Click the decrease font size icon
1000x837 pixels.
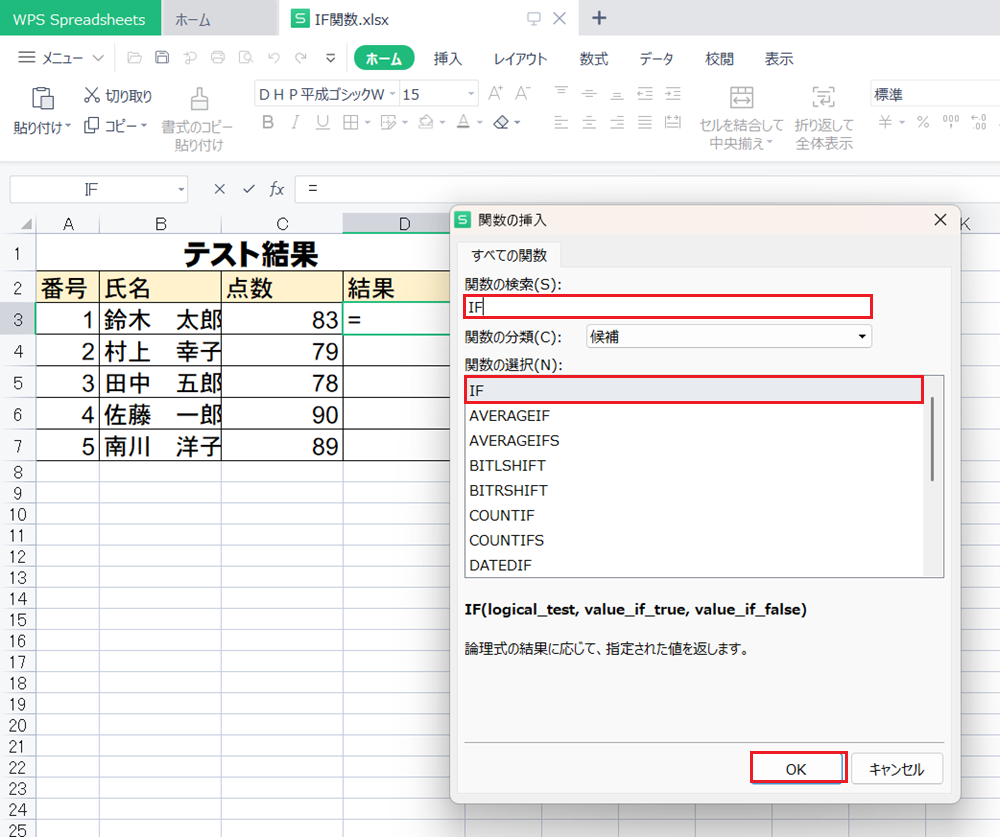click(523, 94)
